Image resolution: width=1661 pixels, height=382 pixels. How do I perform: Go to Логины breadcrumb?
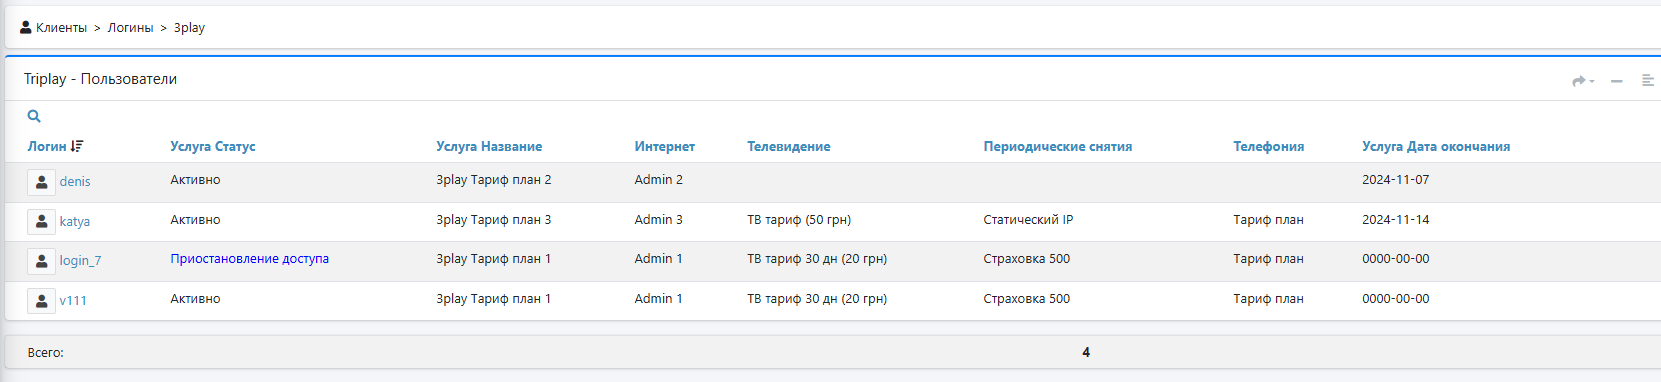click(x=130, y=28)
